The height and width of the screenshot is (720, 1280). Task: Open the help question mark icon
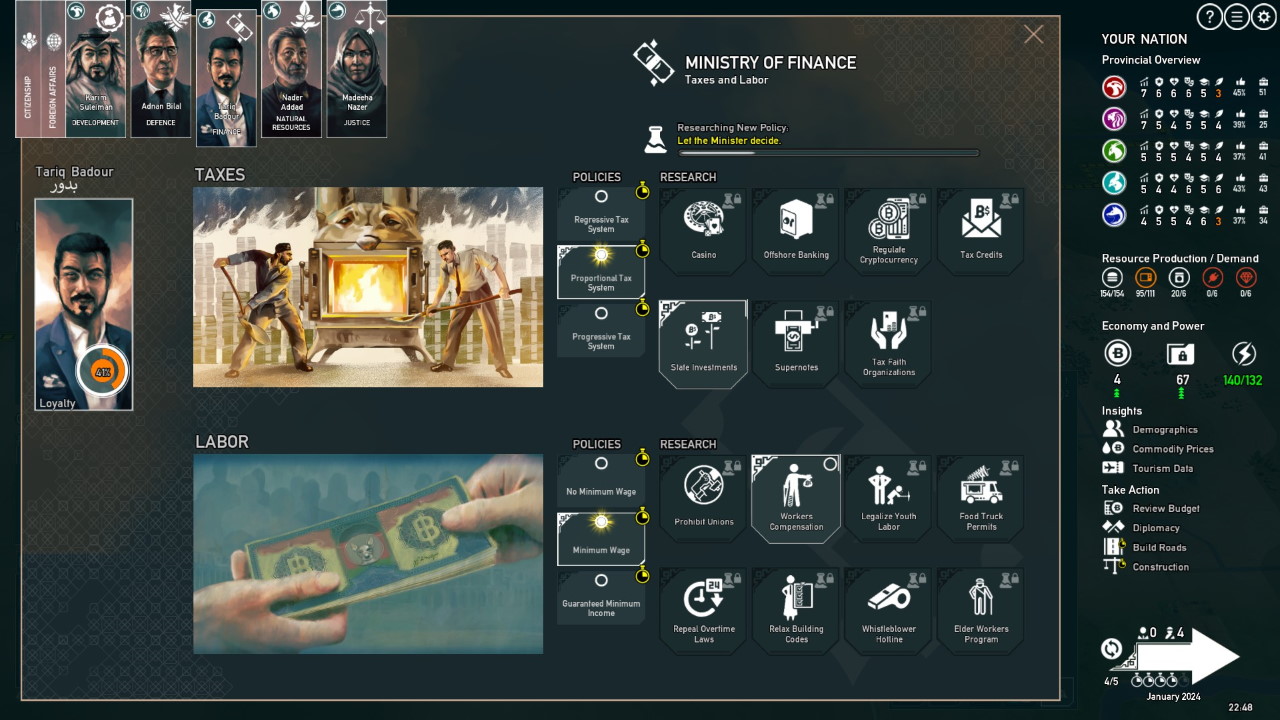pos(1210,16)
